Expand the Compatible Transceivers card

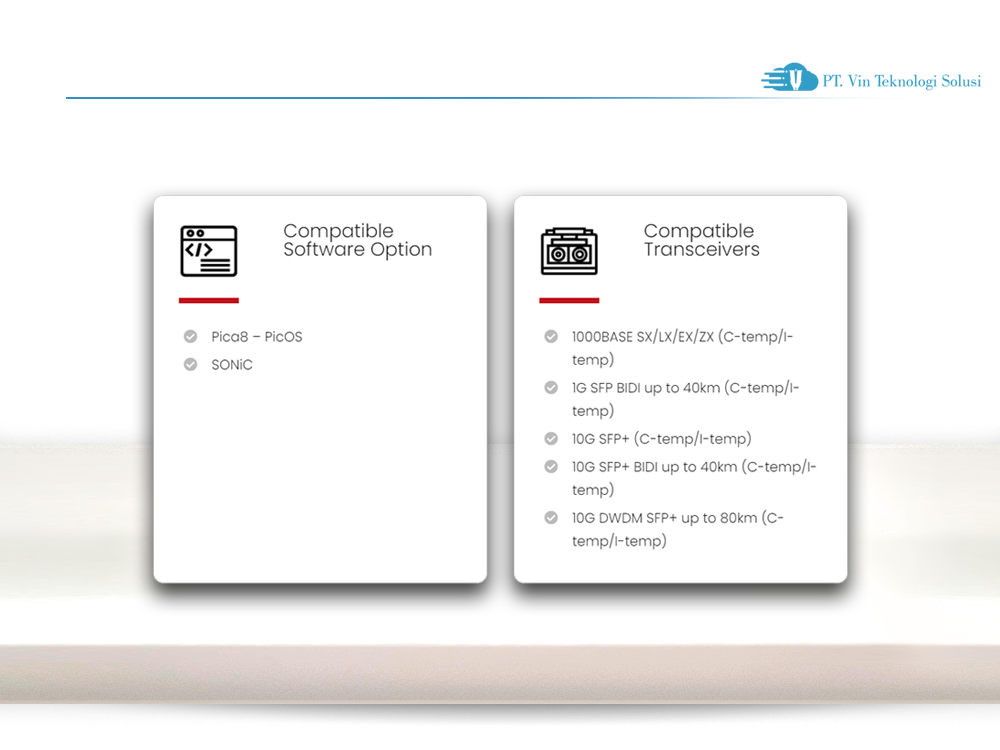(680, 388)
